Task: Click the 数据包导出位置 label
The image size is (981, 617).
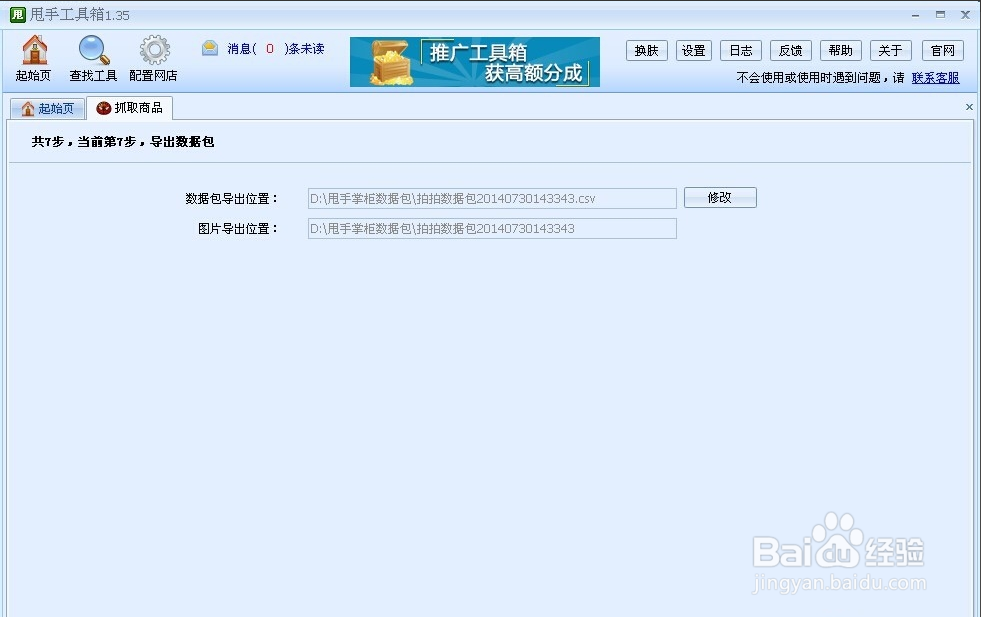Action: point(231,199)
